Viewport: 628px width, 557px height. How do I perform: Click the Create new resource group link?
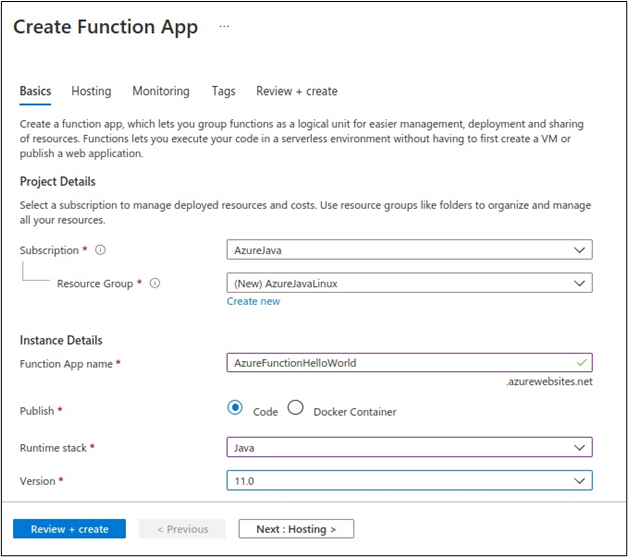[253, 301]
